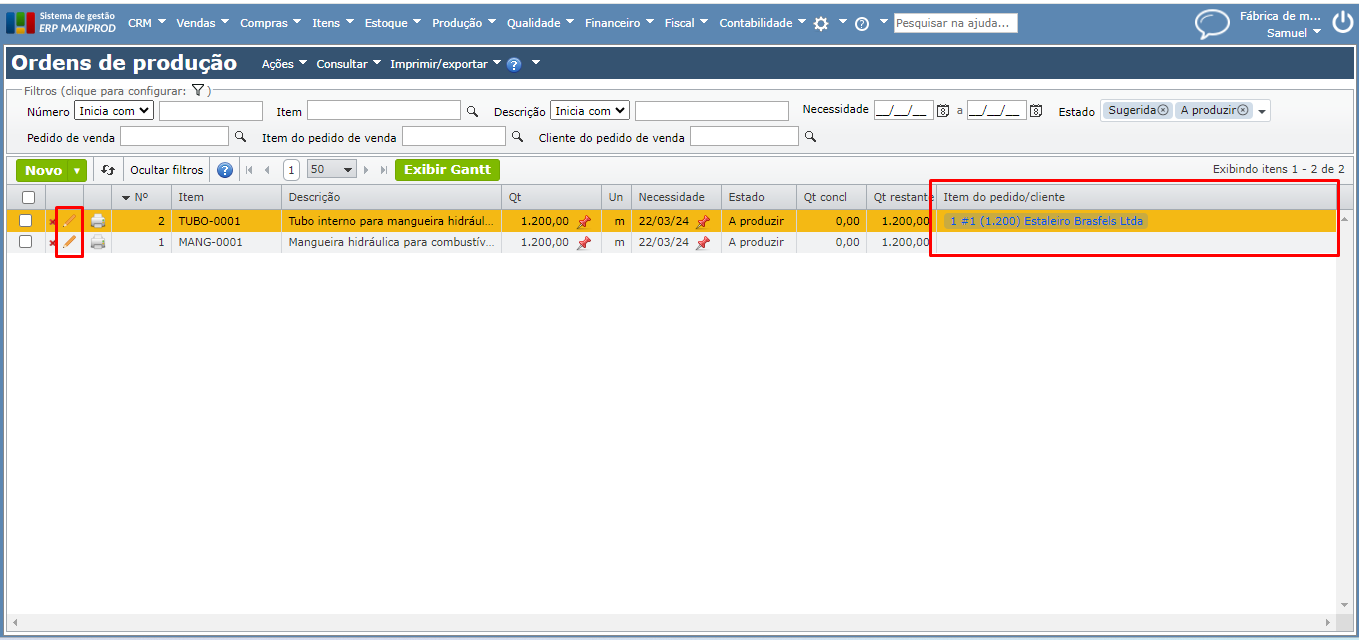Screen dimensions: 1359x640
Task: Click quantity pin icon in TUBO-0001 row
Action: point(584,222)
